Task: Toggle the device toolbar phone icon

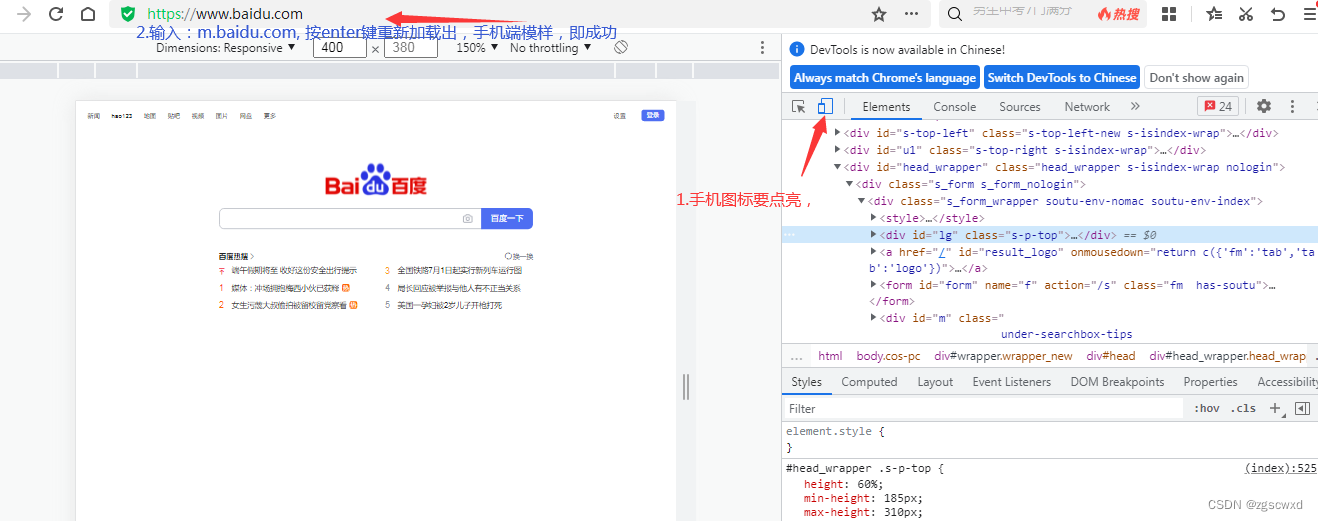Action: click(x=825, y=106)
